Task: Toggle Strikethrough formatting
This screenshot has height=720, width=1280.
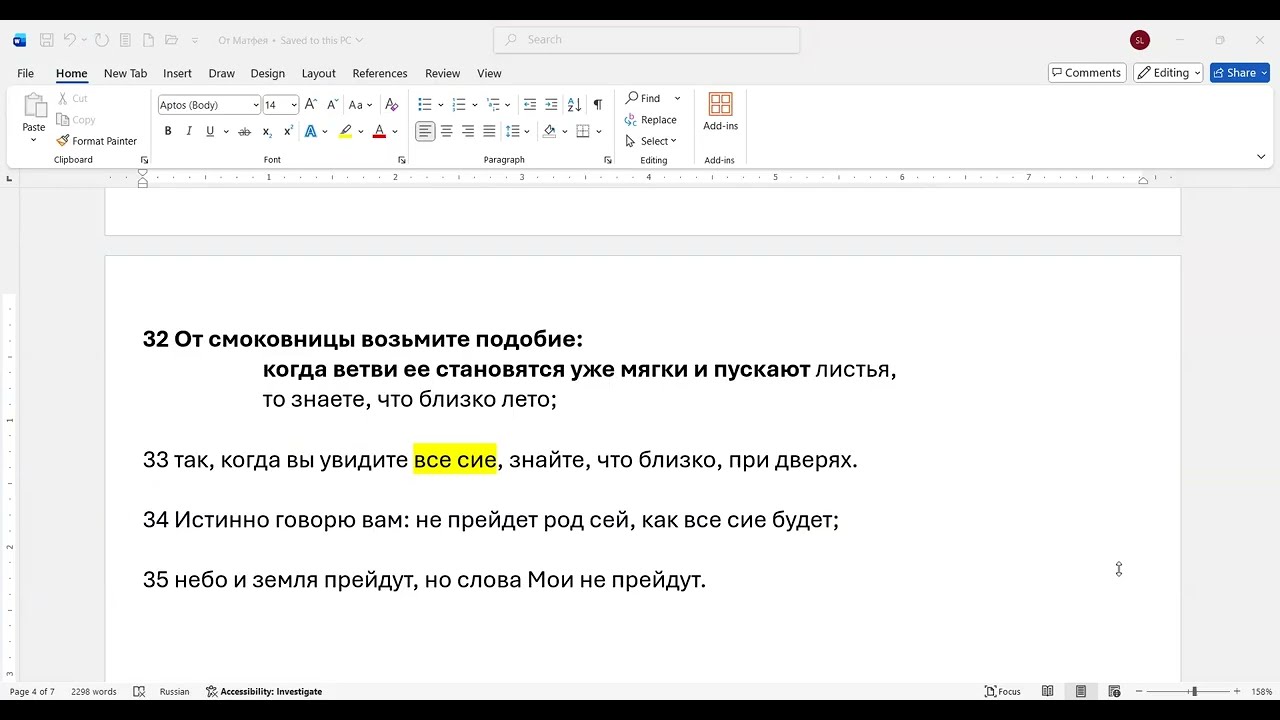Action: point(244,131)
